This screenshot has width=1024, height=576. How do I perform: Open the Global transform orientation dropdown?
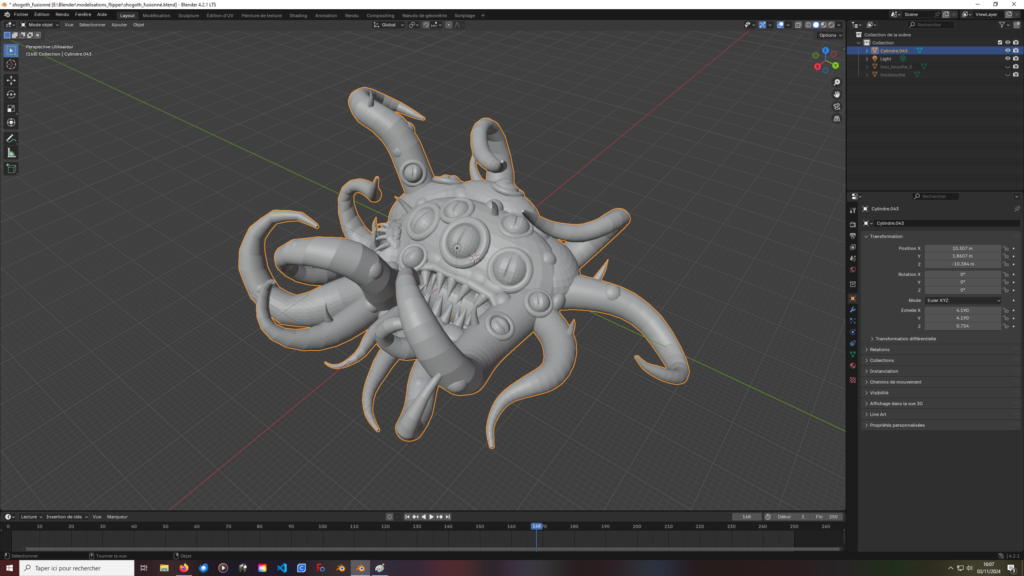point(389,25)
